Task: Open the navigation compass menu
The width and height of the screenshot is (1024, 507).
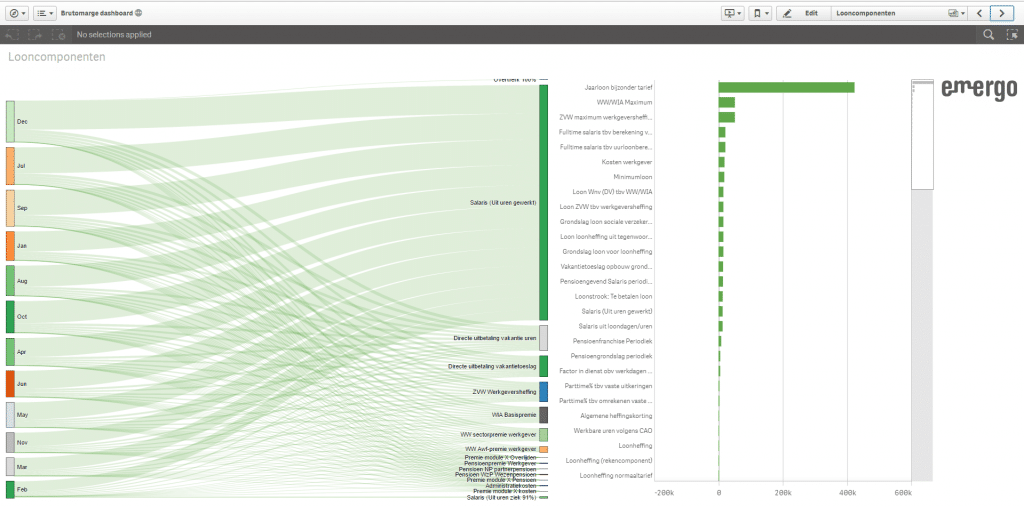Action: (17, 13)
